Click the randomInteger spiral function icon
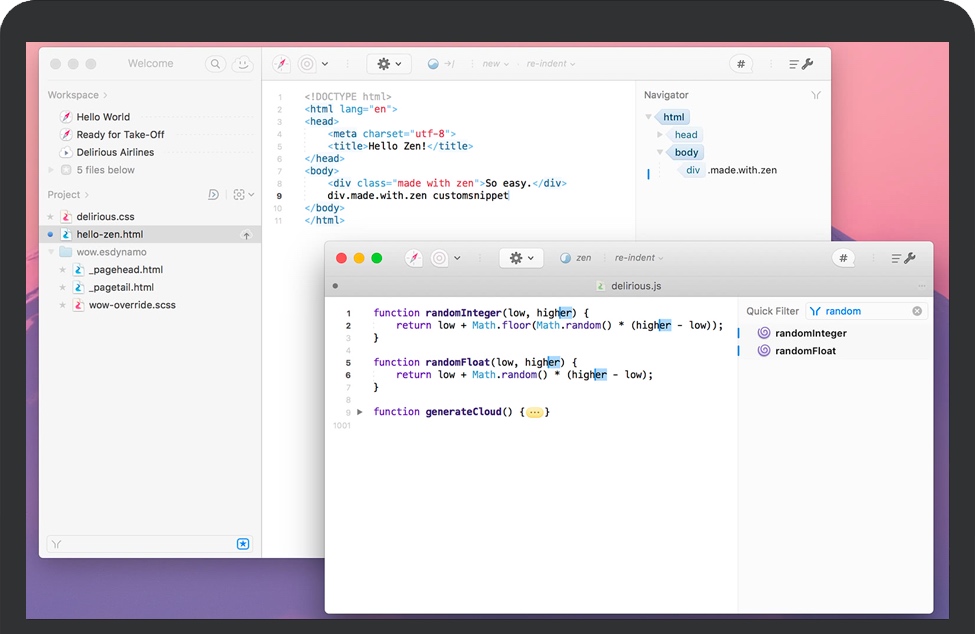The width and height of the screenshot is (975, 634). (764, 333)
